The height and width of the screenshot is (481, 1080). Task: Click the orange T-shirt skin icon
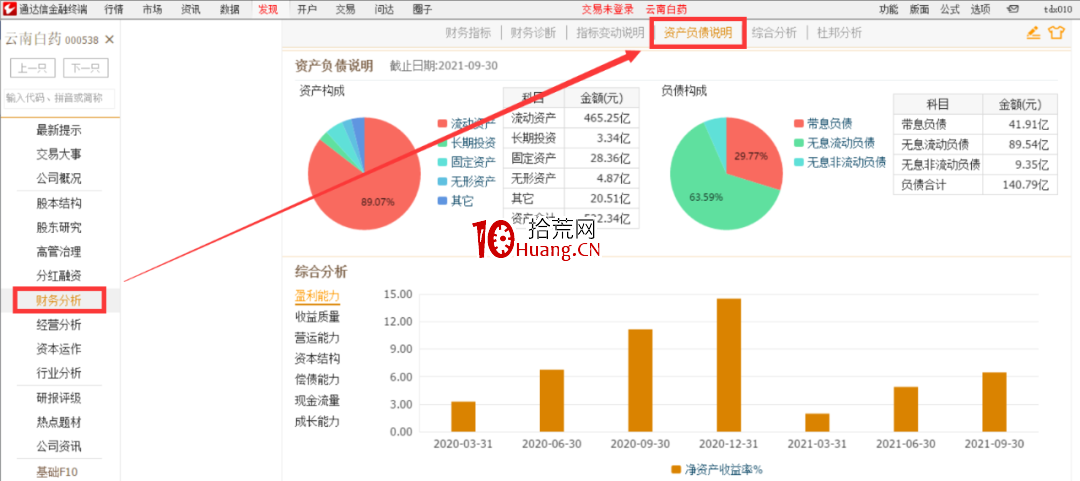point(1057,32)
